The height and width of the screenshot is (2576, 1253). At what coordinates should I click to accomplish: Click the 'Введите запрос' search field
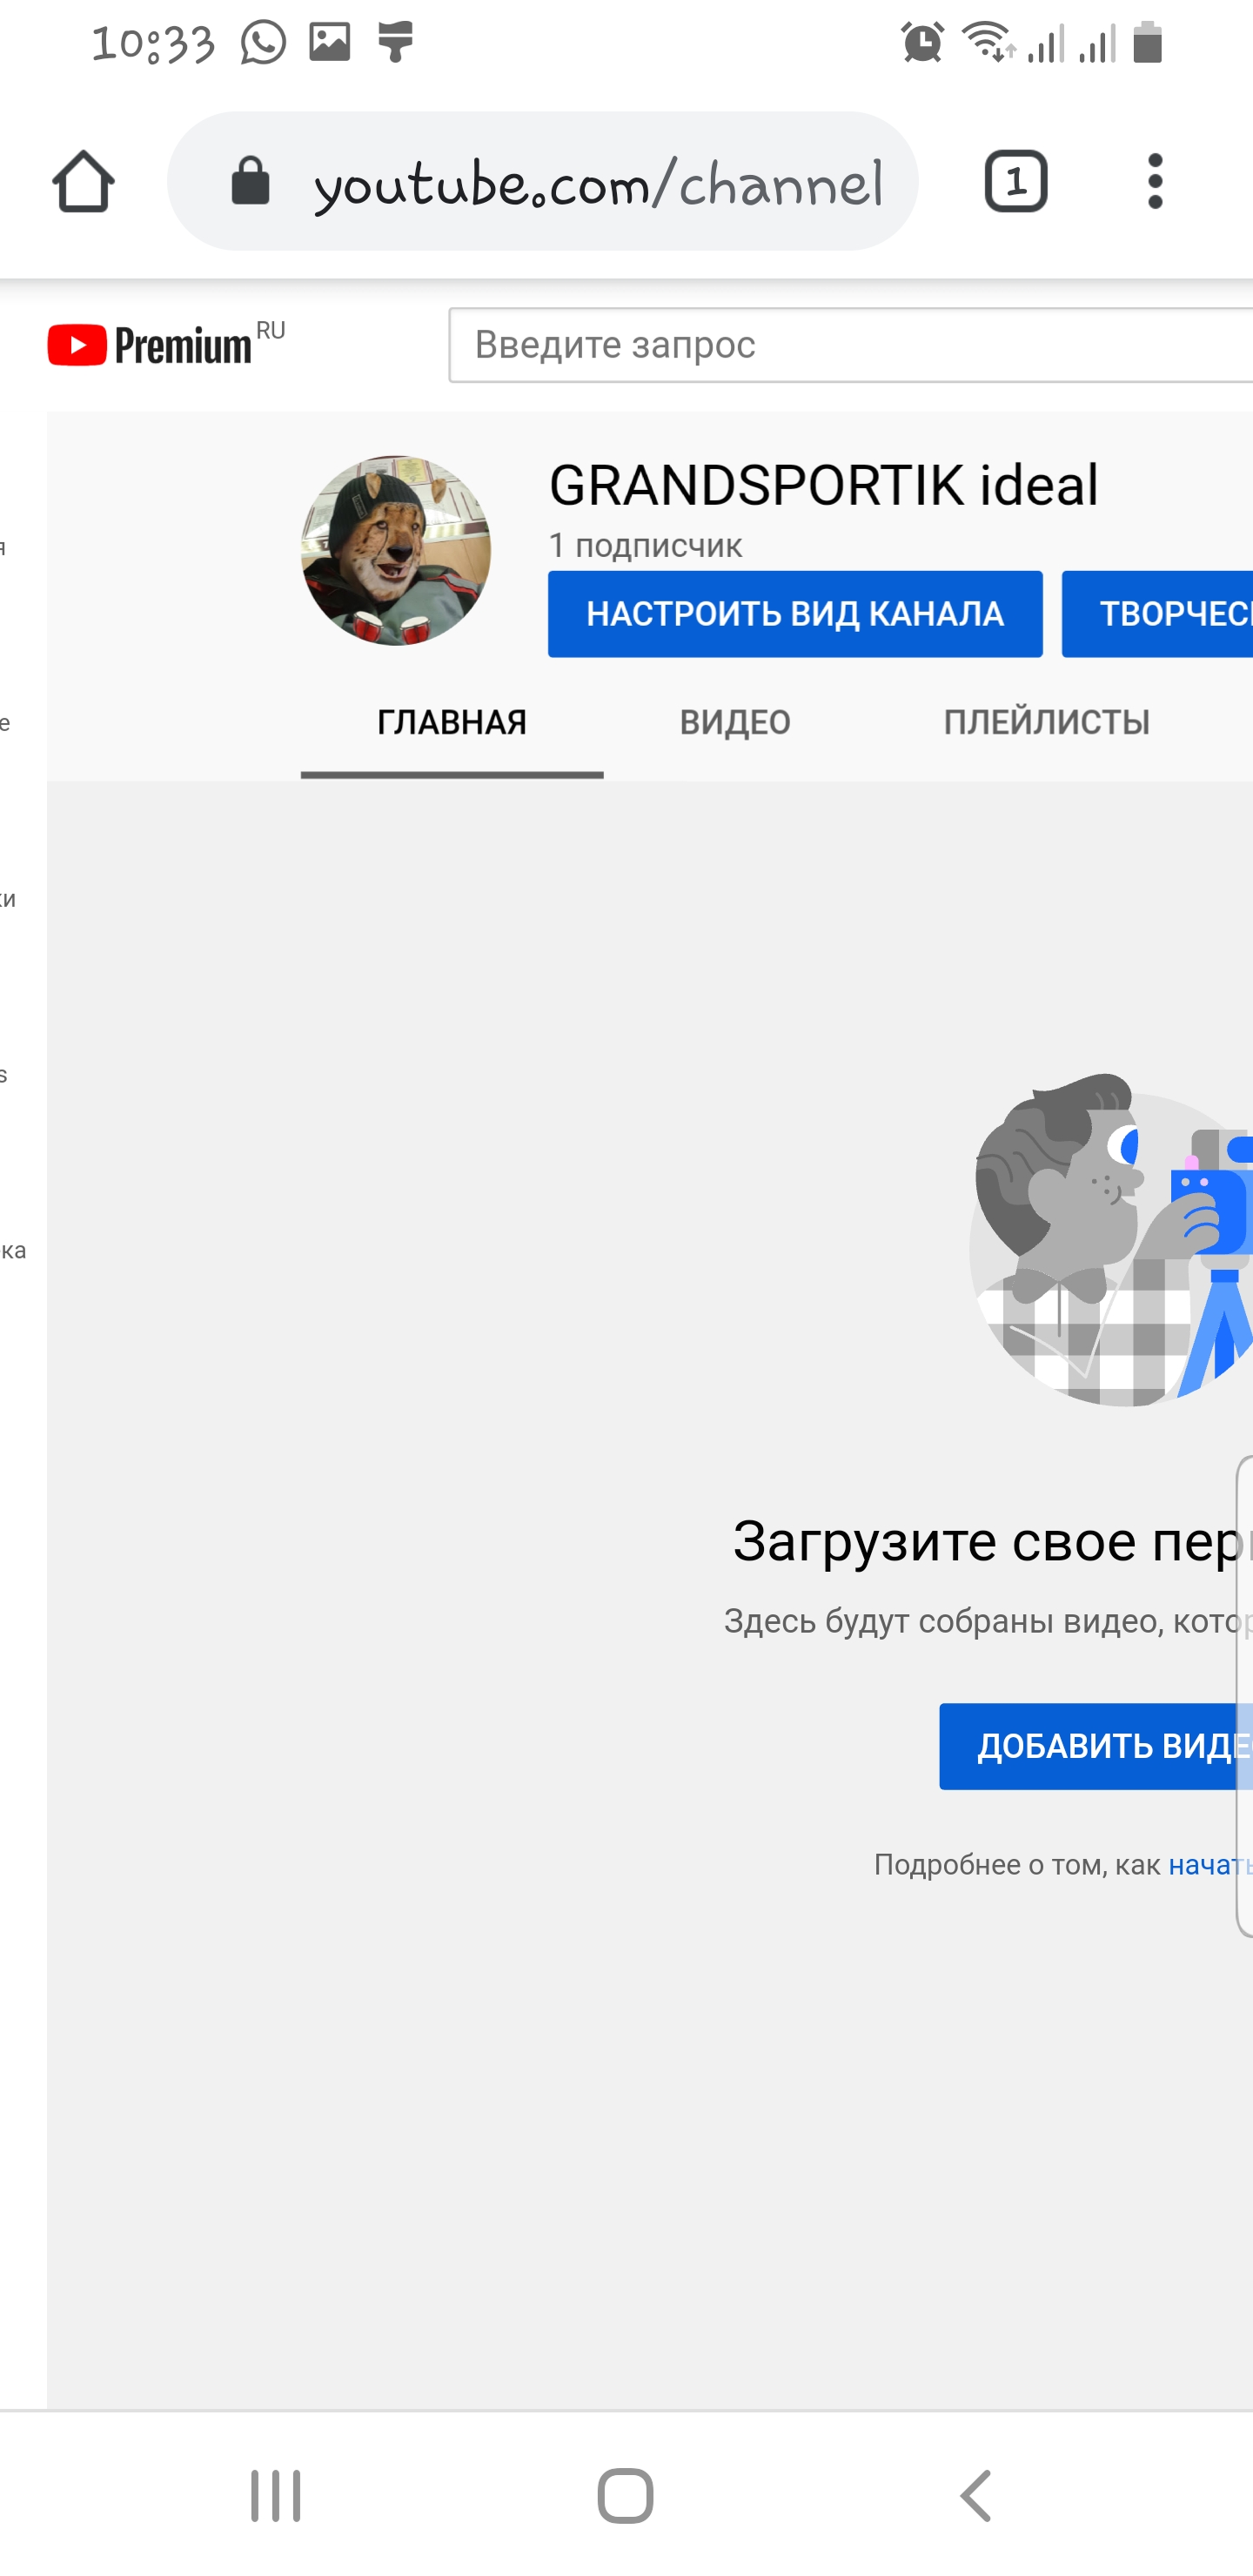(850, 345)
